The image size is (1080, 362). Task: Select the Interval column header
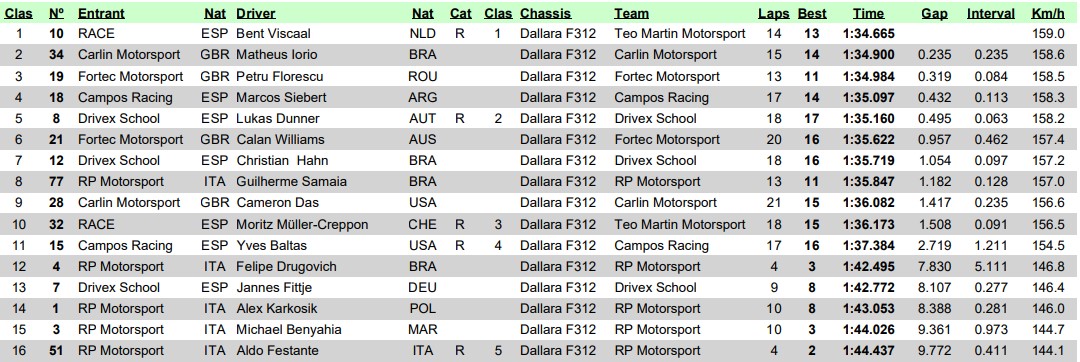tap(990, 13)
